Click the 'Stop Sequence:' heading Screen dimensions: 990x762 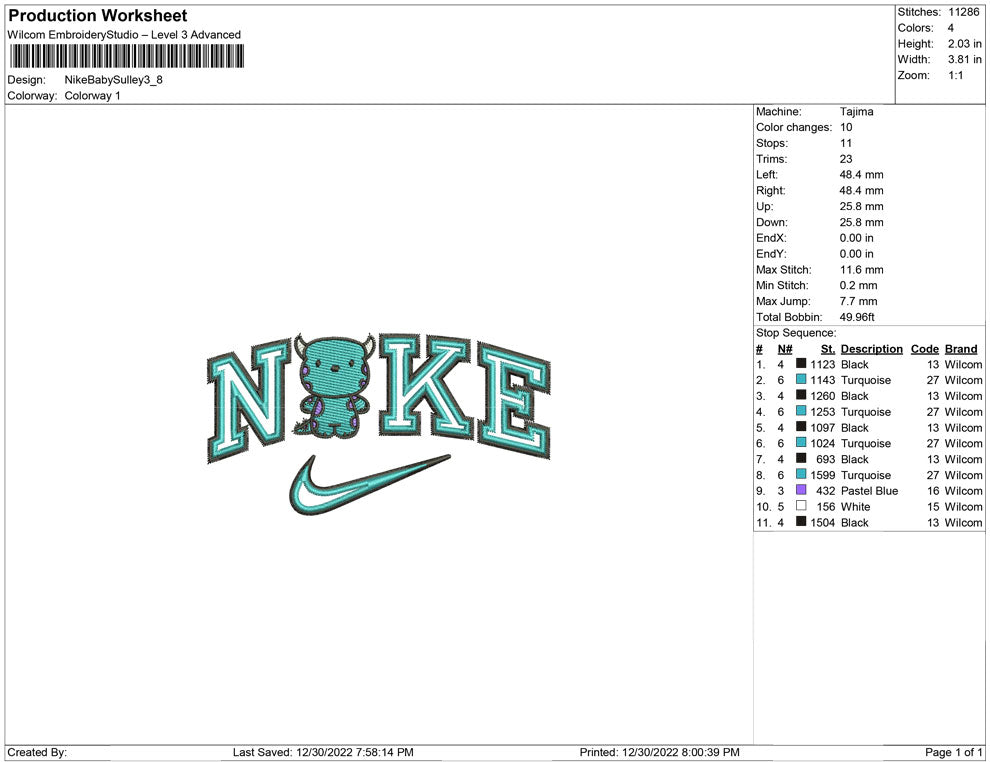pos(796,333)
